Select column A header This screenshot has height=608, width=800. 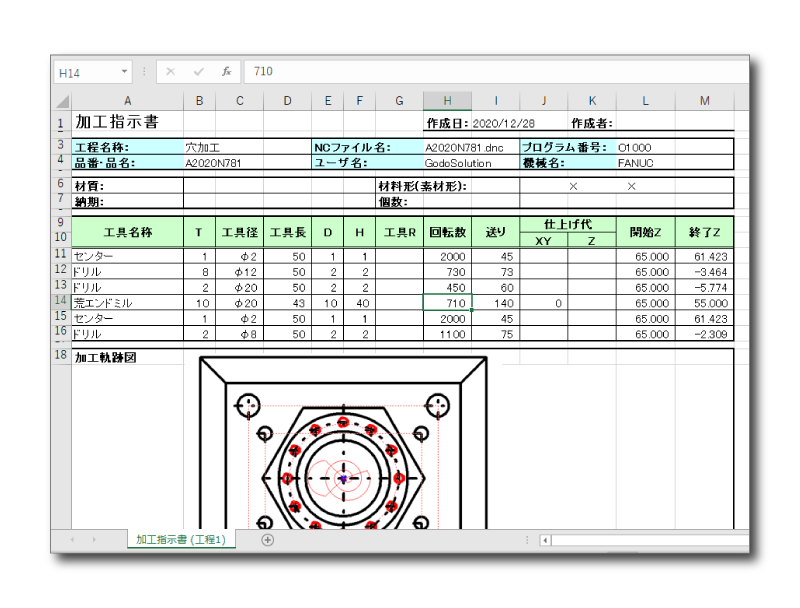[128, 101]
